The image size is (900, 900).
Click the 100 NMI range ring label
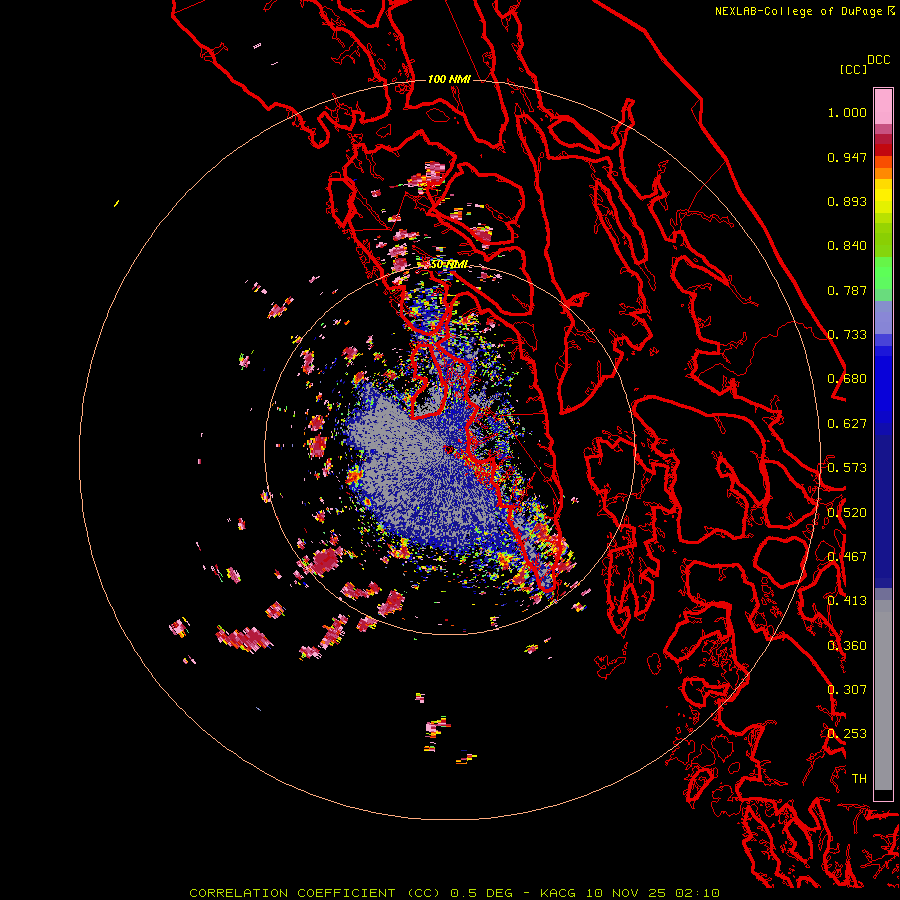449,79
